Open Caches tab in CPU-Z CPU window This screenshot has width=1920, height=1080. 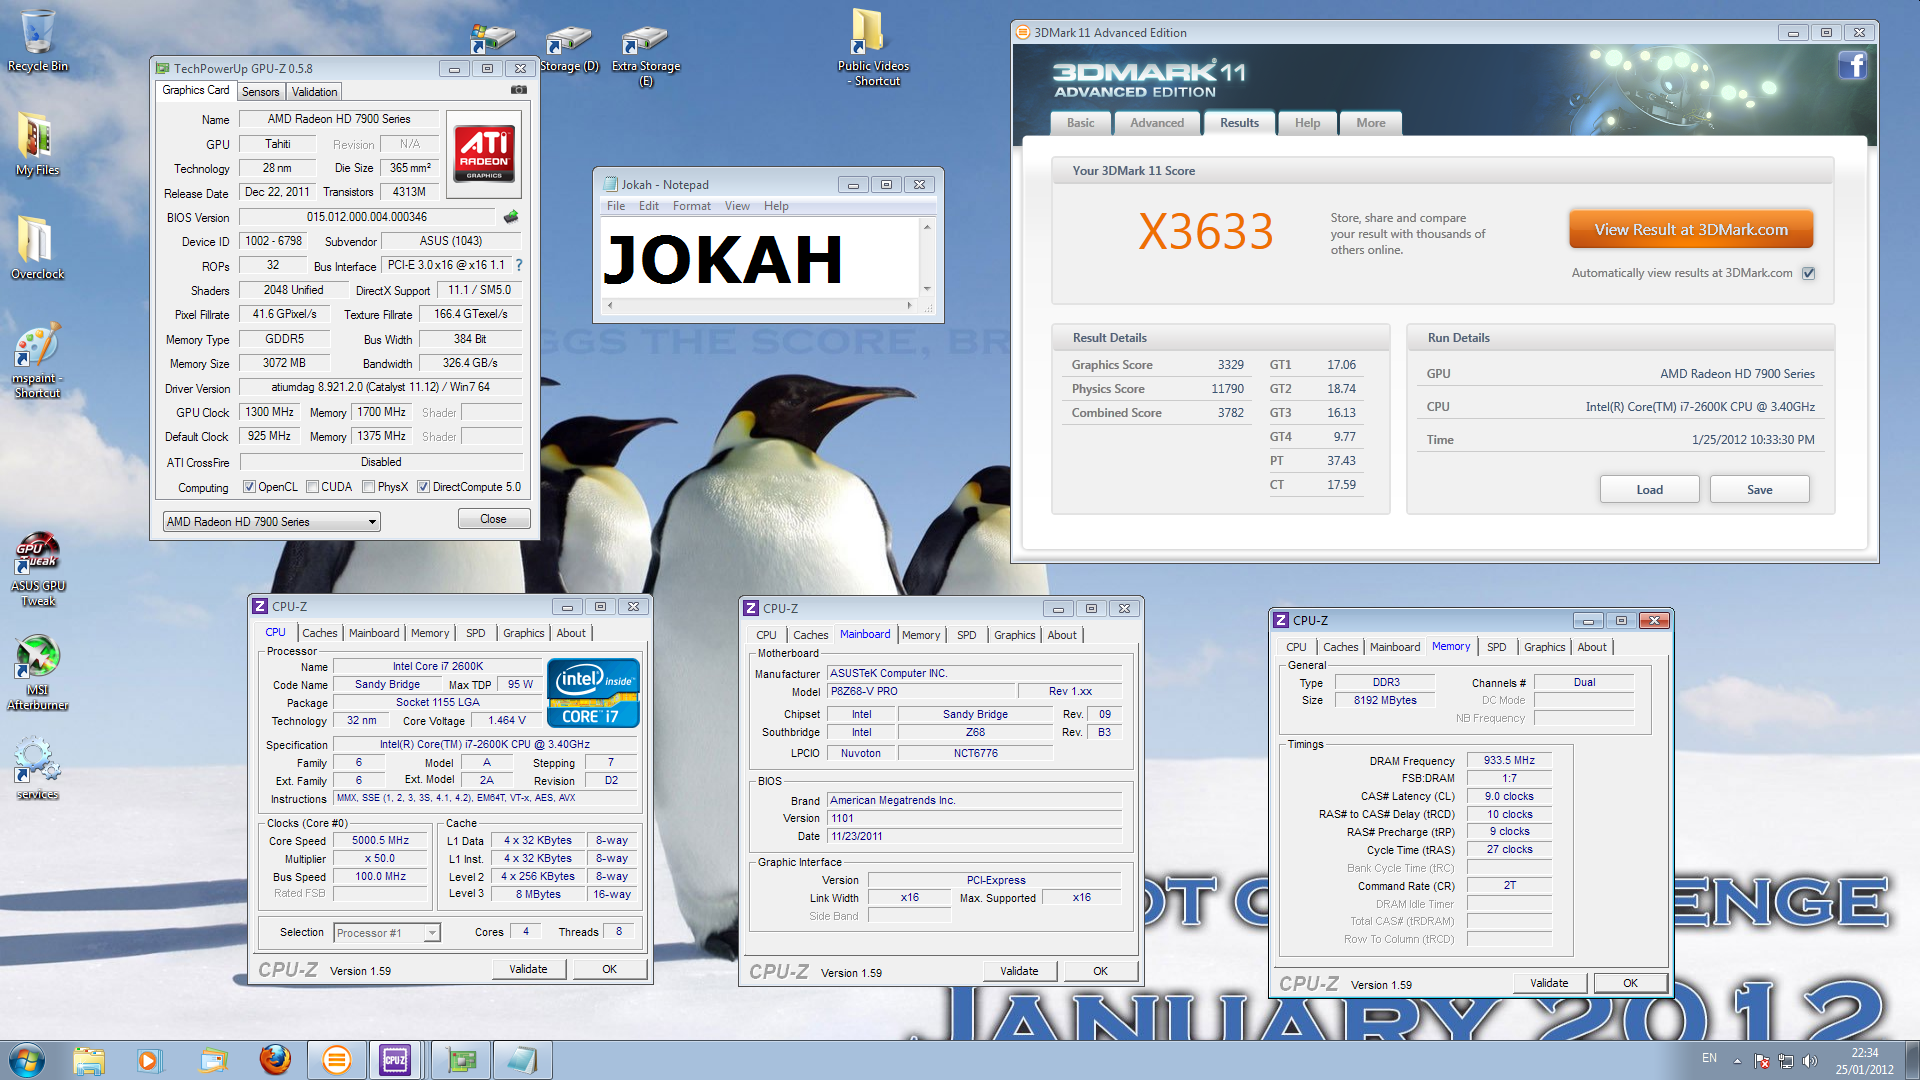[x=320, y=633]
